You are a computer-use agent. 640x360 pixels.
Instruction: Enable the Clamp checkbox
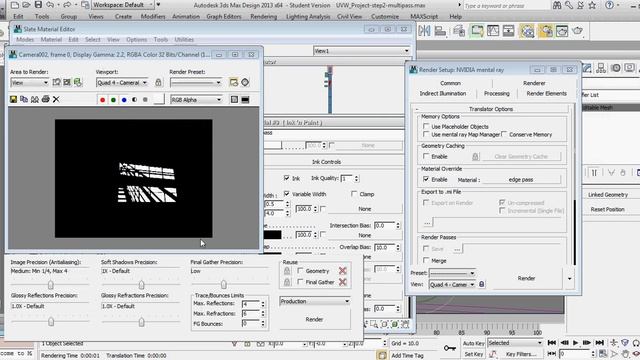tap(354, 194)
